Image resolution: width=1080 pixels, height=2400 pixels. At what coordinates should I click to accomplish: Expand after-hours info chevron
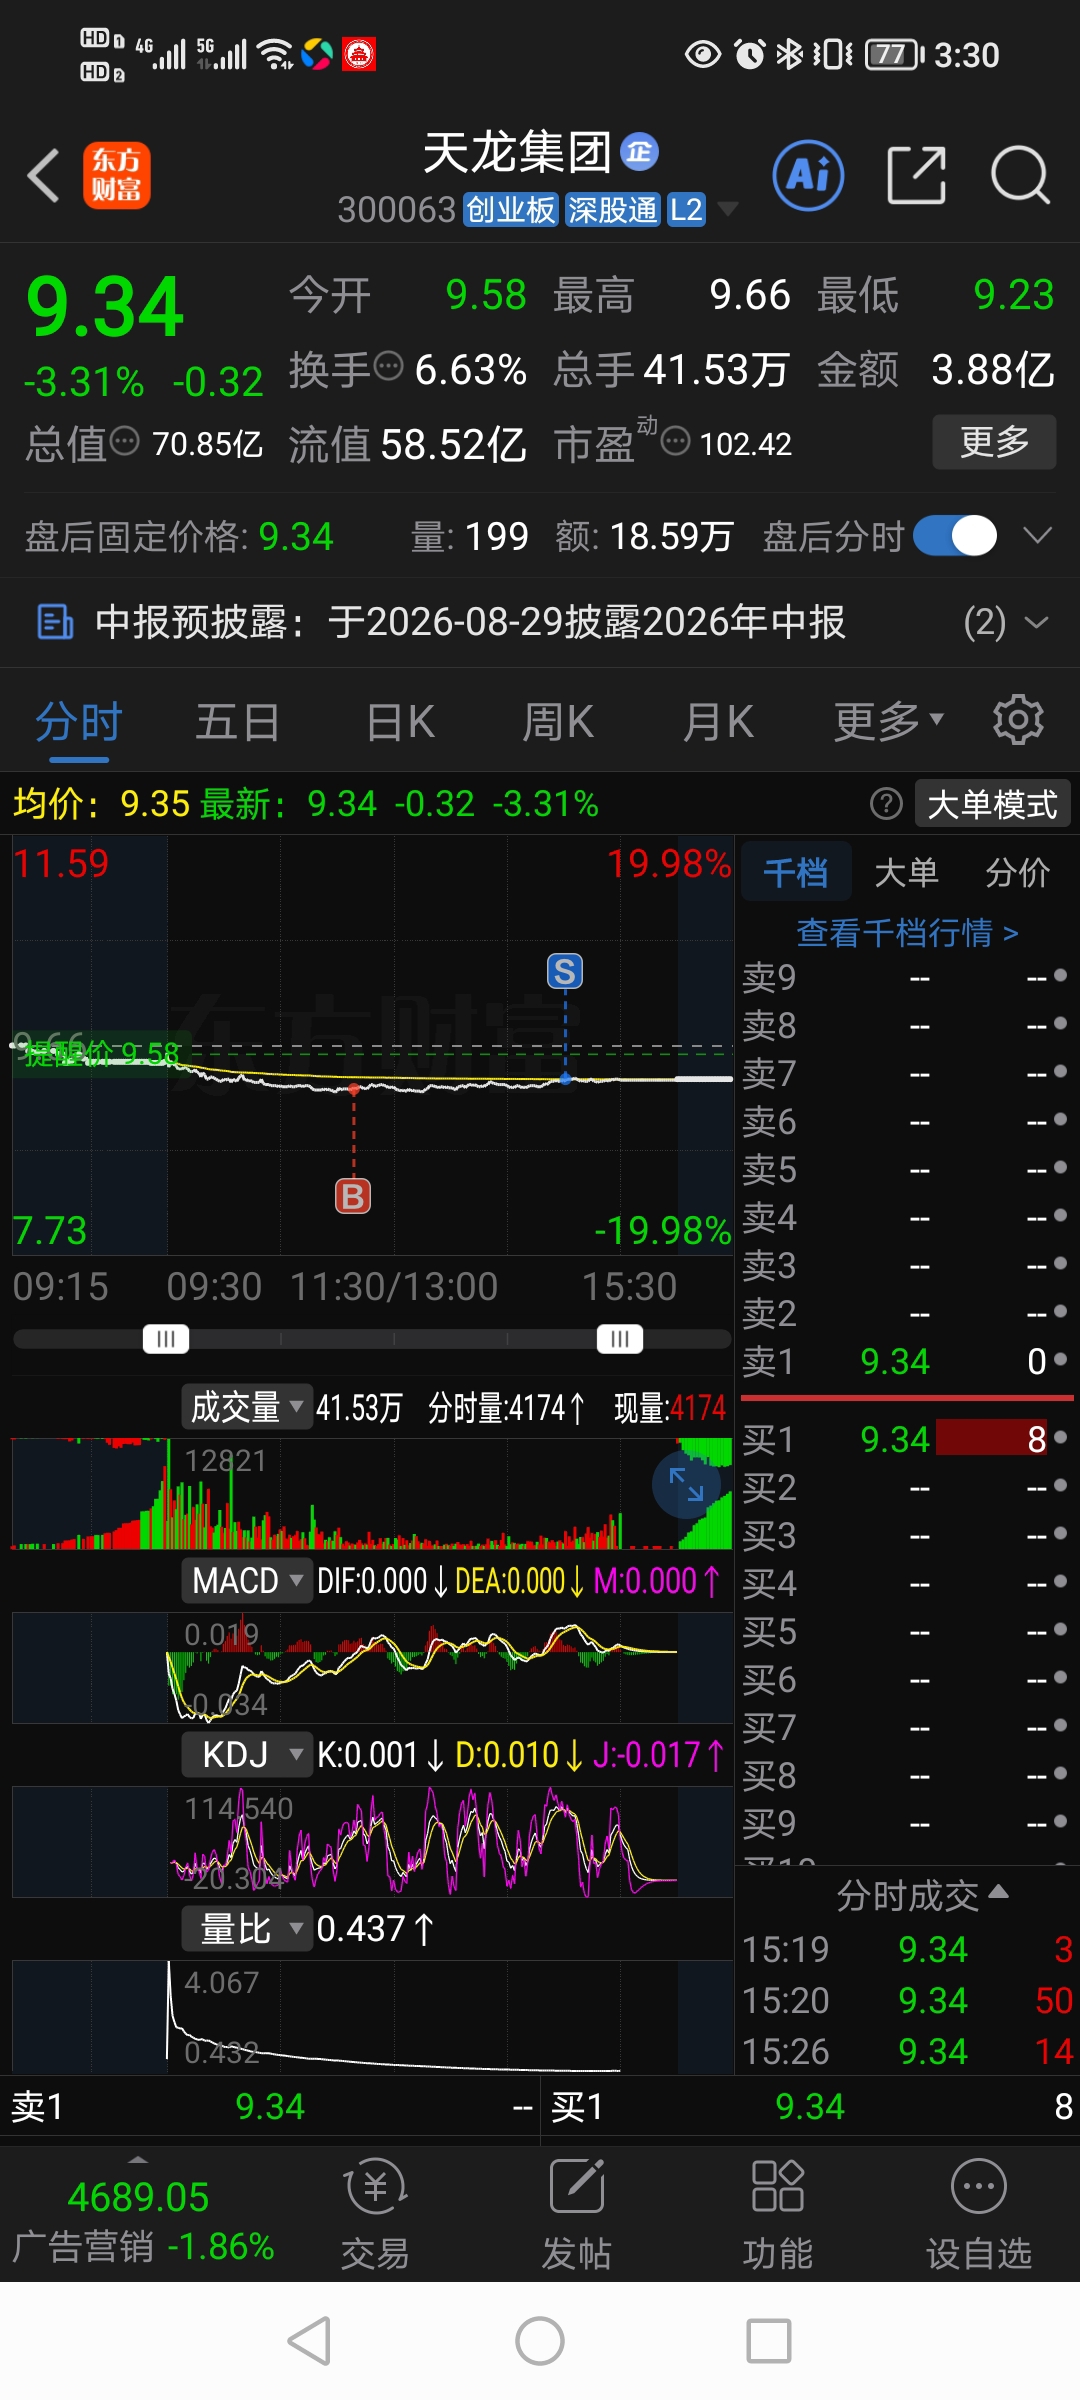pyautogui.click(x=1038, y=536)
